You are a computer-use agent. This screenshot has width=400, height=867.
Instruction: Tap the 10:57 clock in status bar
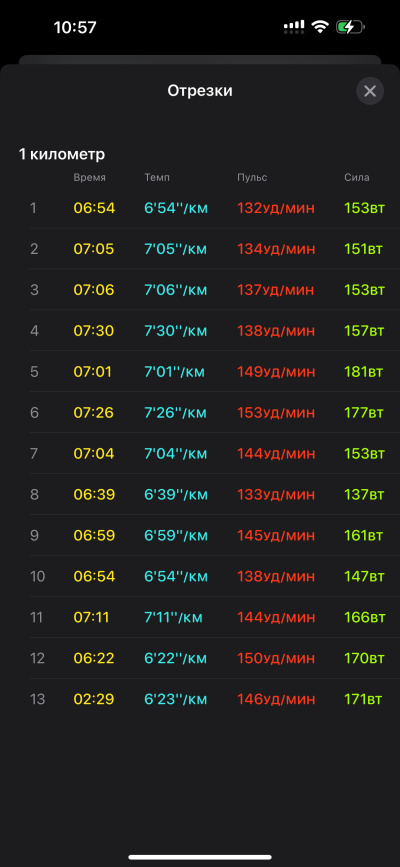pyautogui.click(x=75, y=28)
